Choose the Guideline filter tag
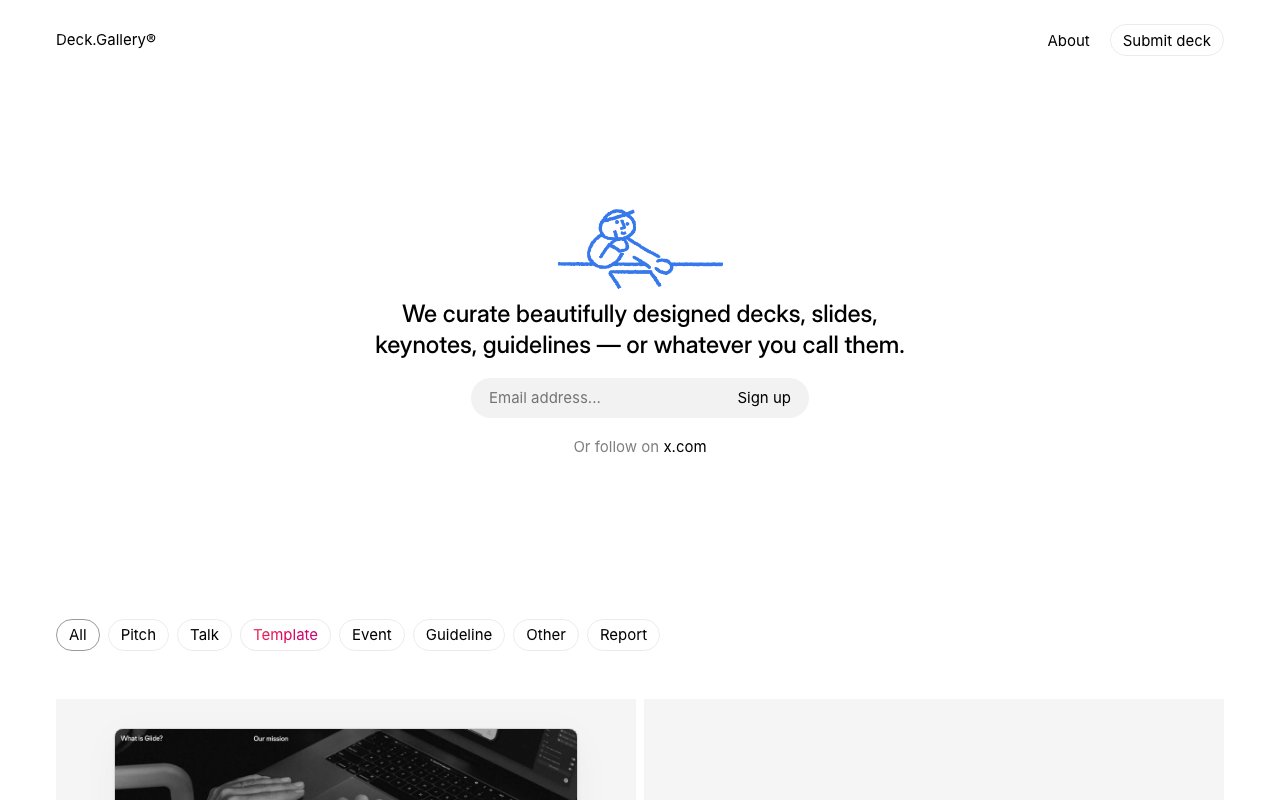The width and height of the screenshot is (1280, 800). point(459,635)
